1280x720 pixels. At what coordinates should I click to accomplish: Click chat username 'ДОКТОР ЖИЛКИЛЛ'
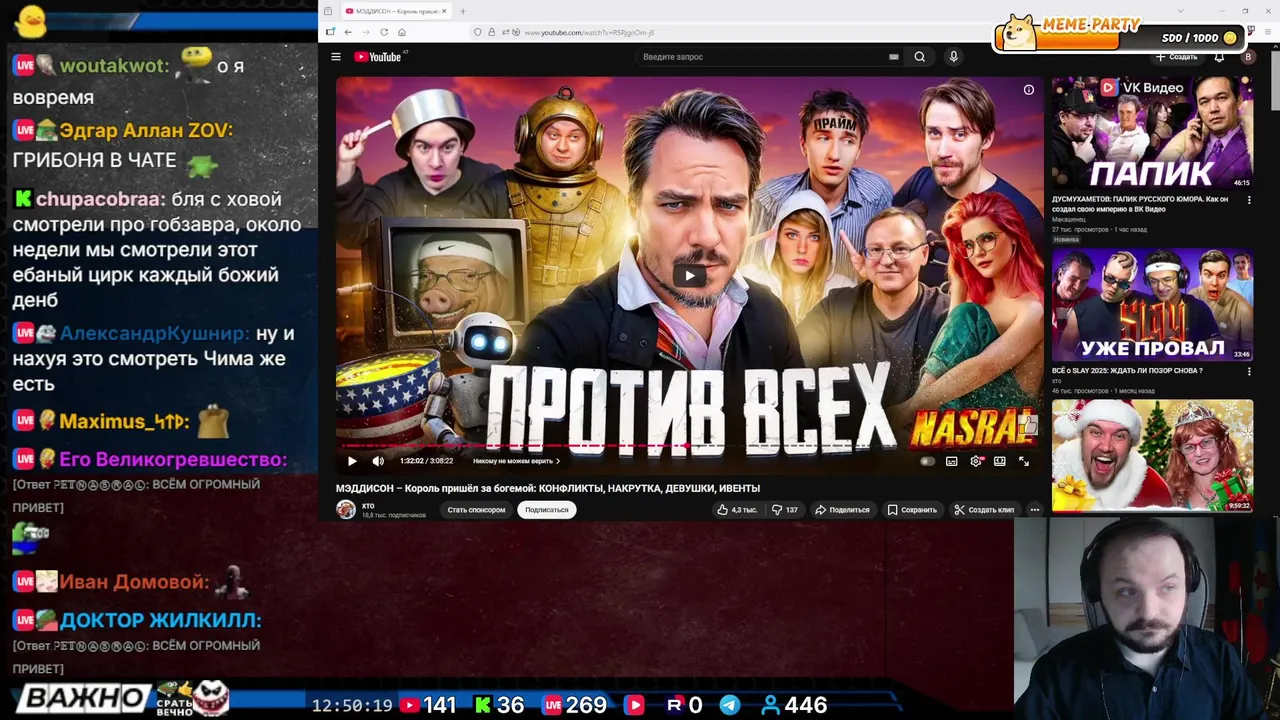[x=160, y=620]
